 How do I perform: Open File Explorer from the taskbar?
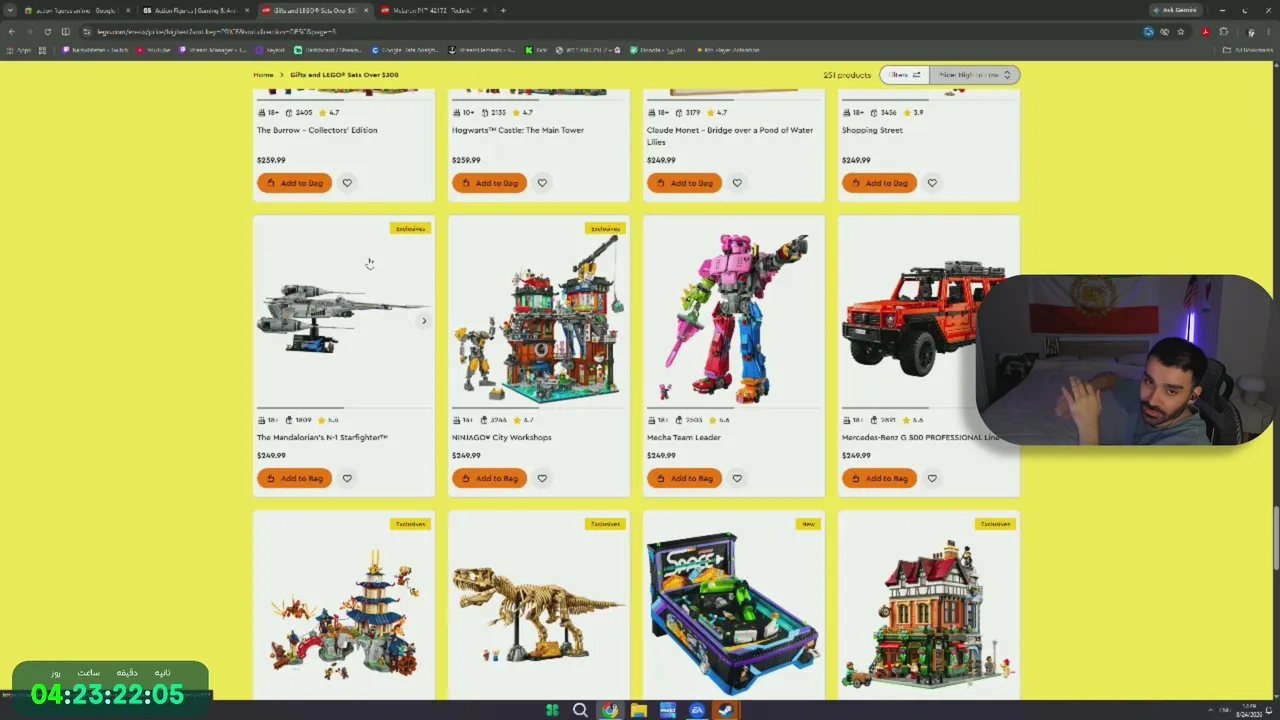coord(638,710)
